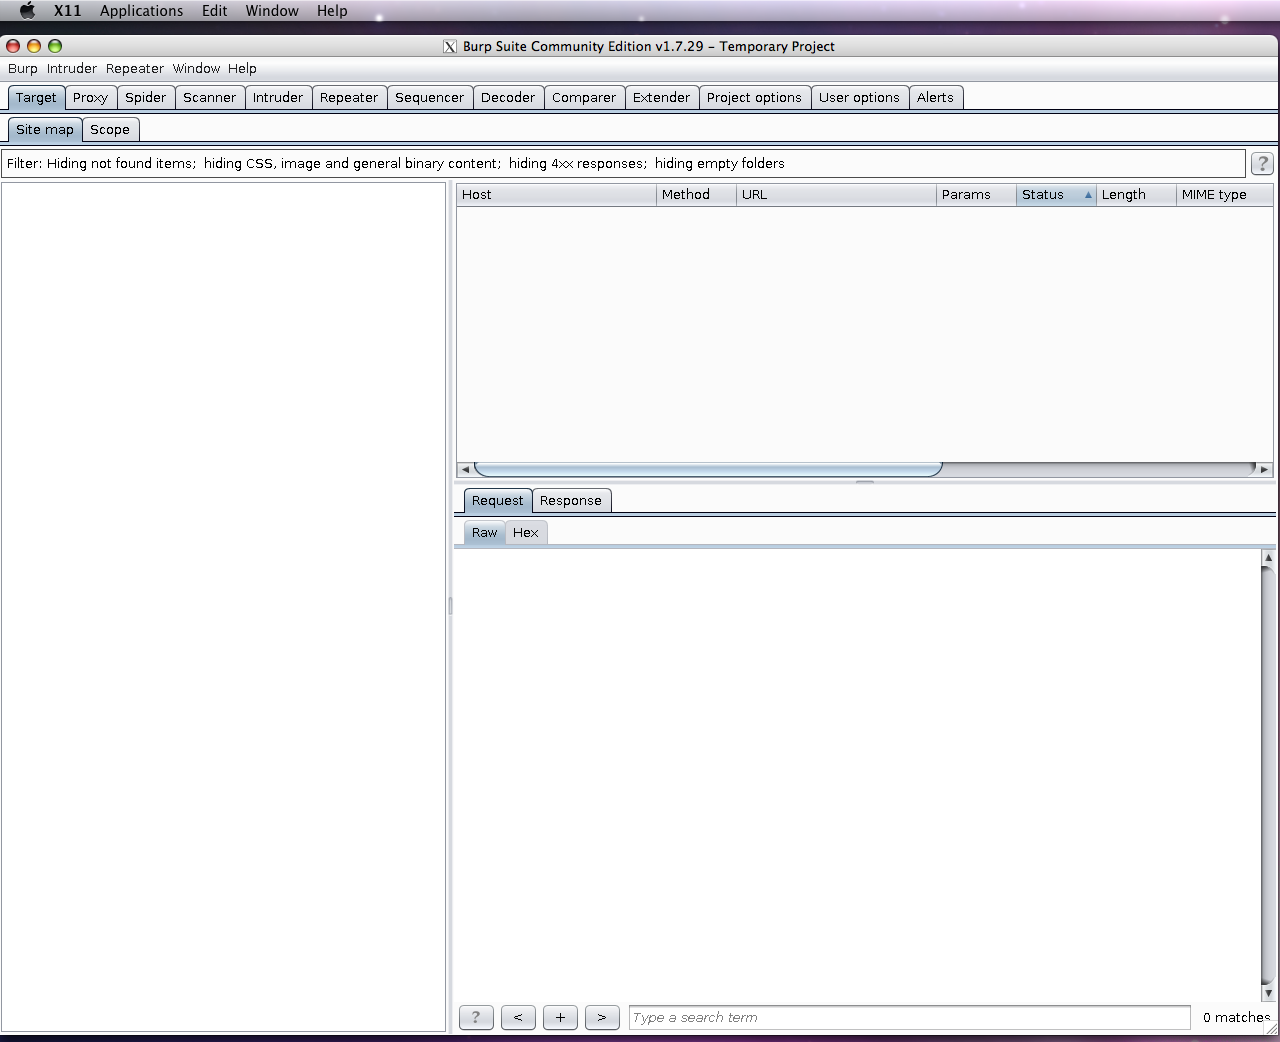Click the right arrow of the results scrollbar
Screen dimensions: 1280x1042
[1264, 469]
